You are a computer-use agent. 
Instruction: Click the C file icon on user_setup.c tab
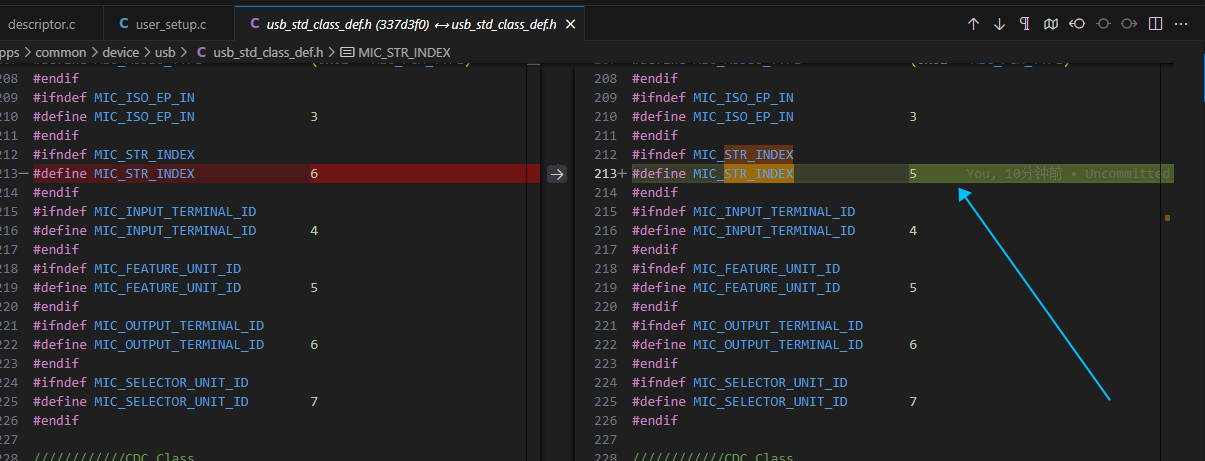pyautogui.click(x=124, y=22)
